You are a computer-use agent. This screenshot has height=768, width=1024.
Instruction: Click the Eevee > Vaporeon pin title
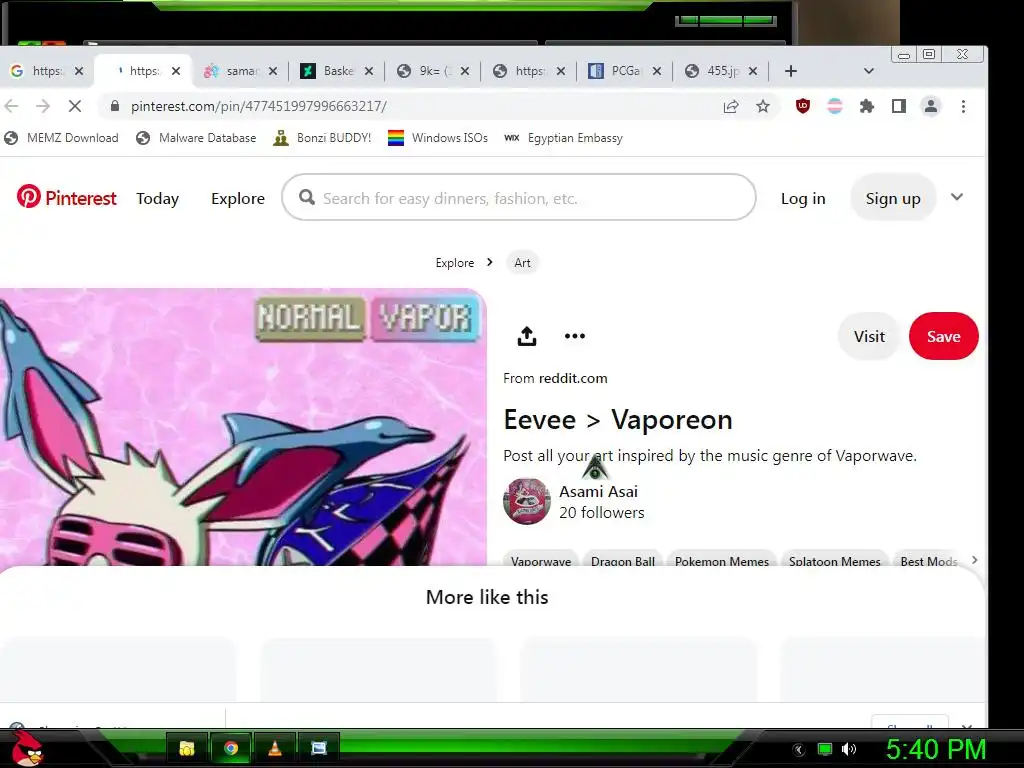tap(618, 420)
